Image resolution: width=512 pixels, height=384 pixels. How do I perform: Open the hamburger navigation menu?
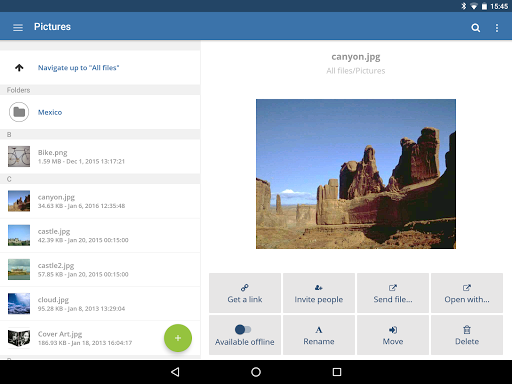[x=18, y=27]
